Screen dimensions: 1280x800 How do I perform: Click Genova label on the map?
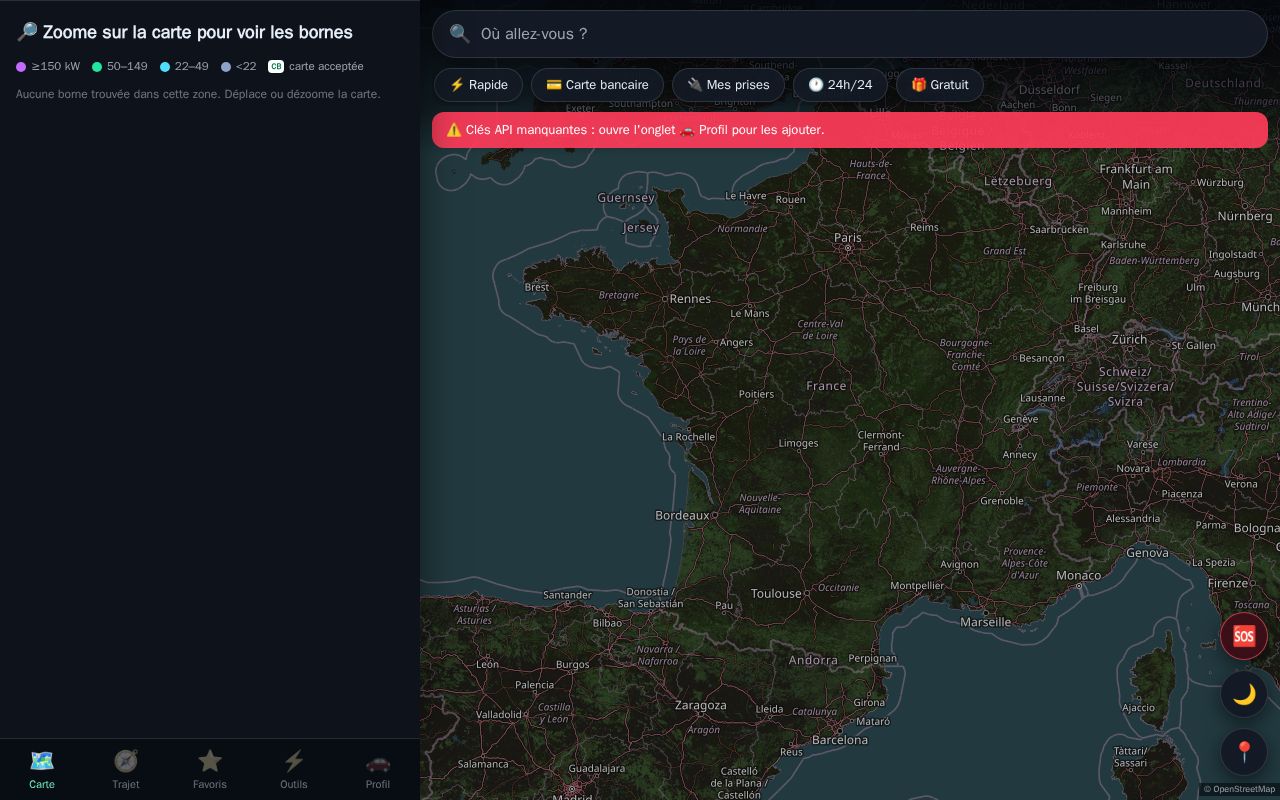pyautogui.click(x=1147, y=553)
